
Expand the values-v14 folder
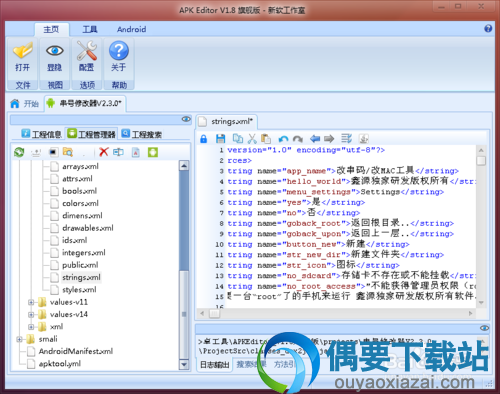31,315
